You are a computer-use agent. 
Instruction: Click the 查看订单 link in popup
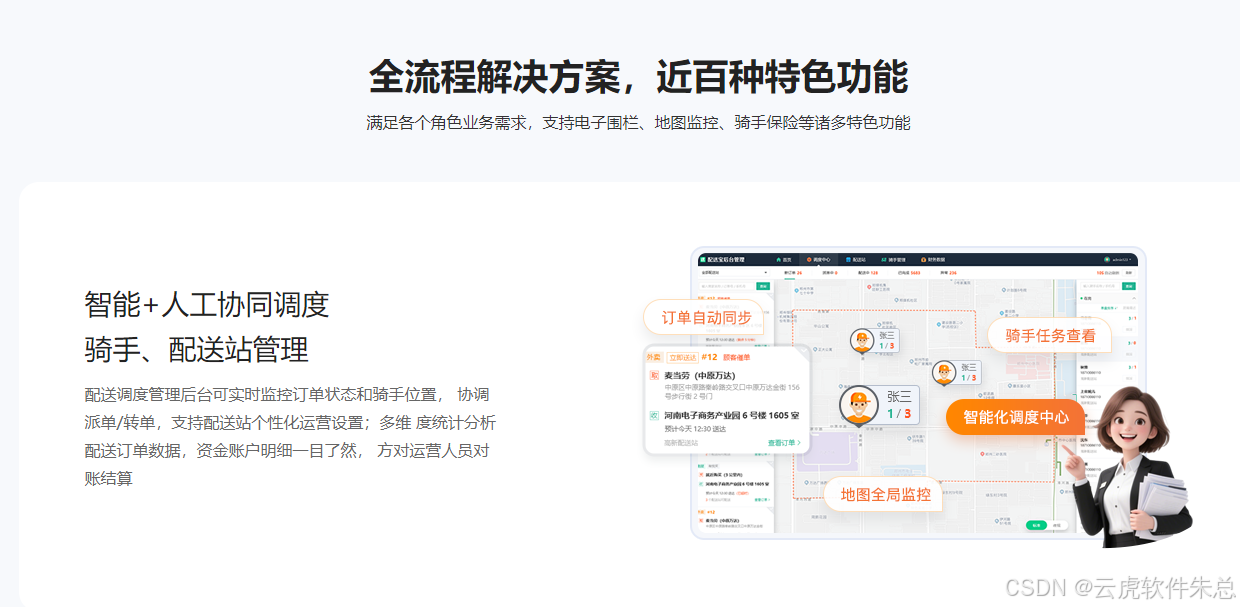click(x=784, y=442)
